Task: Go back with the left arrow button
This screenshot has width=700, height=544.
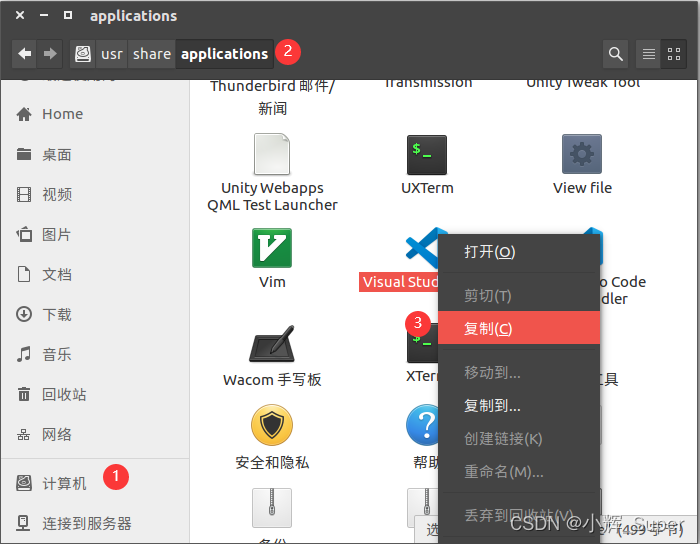Action: (25, 54)
